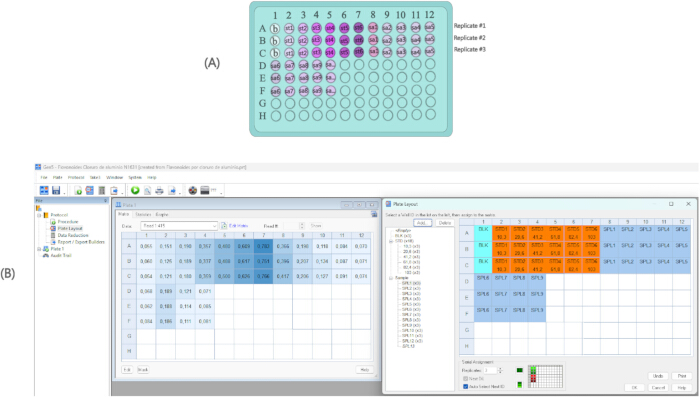Click the Edit button below the matrix
The width and height of the screenshot is (700, 397).
pos(127,370)
